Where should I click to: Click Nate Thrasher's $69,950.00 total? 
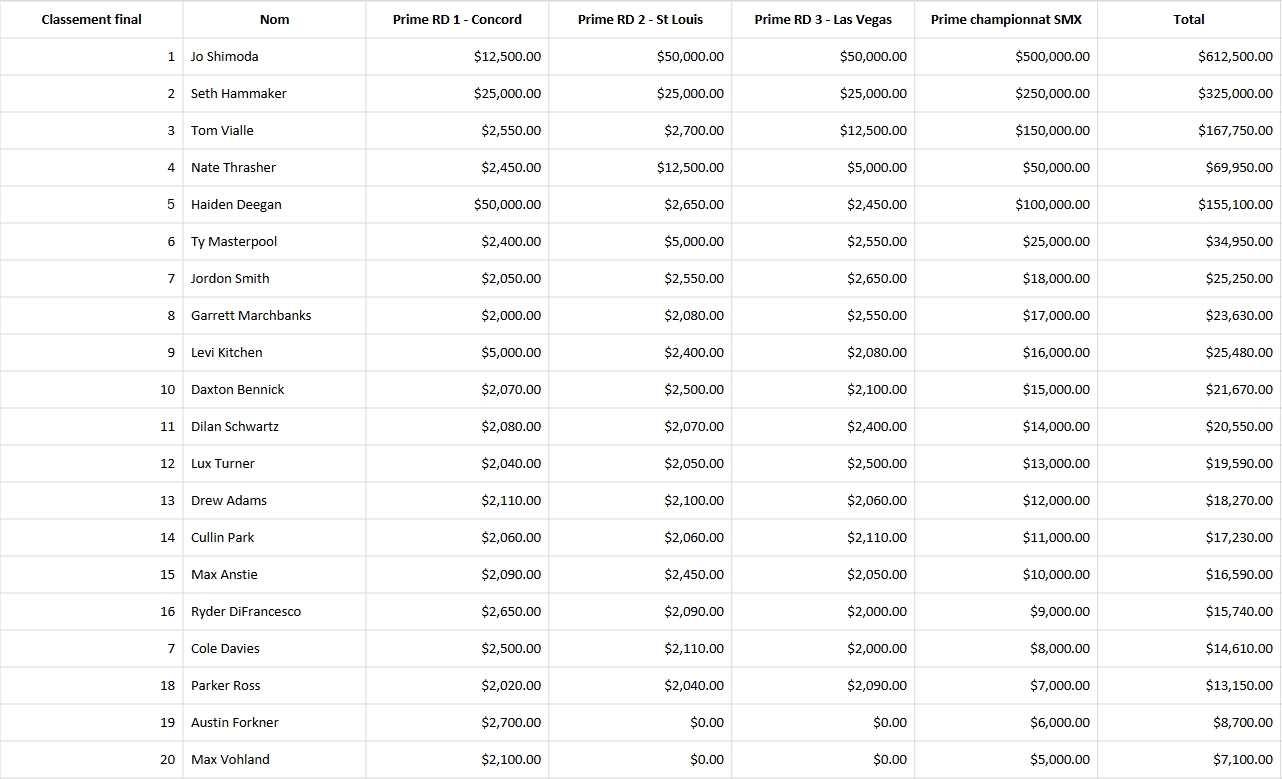tap(1189, 167)
